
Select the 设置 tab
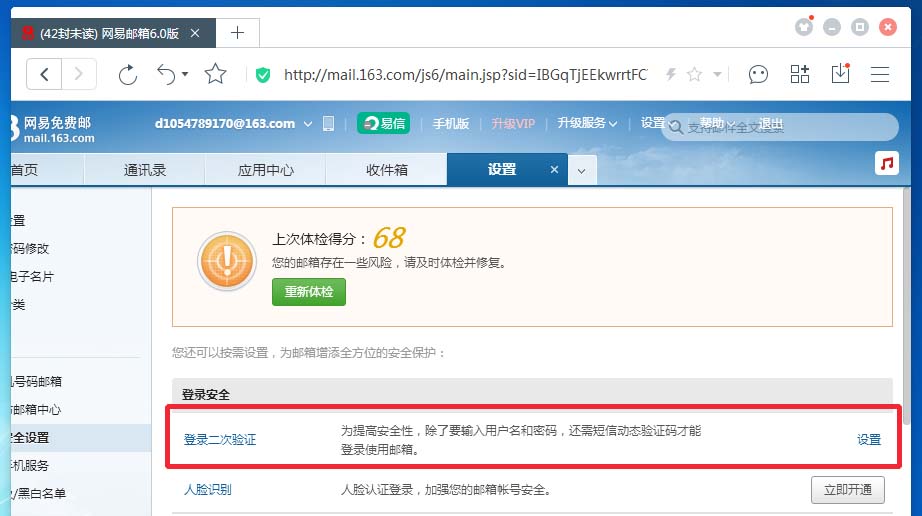click(501, 169)
